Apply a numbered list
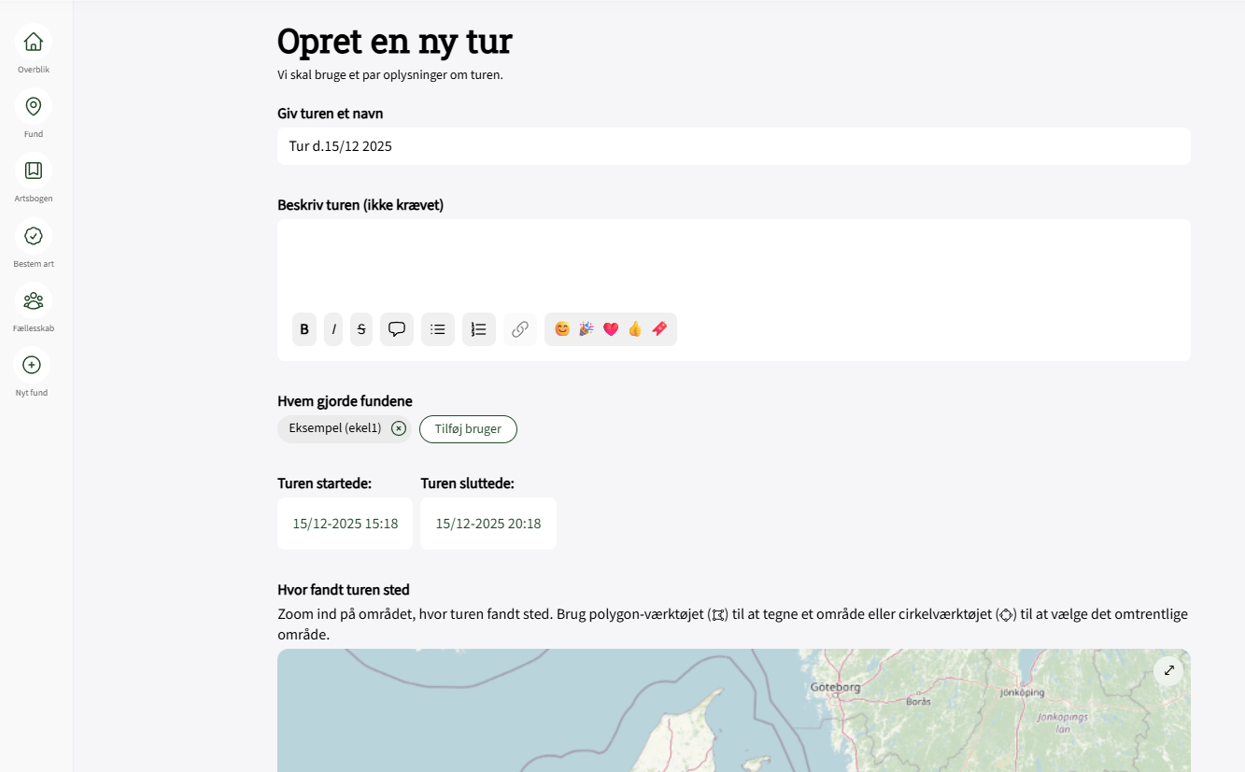Viewport: 1245px width, 772px height. click(x=478, y=329)
